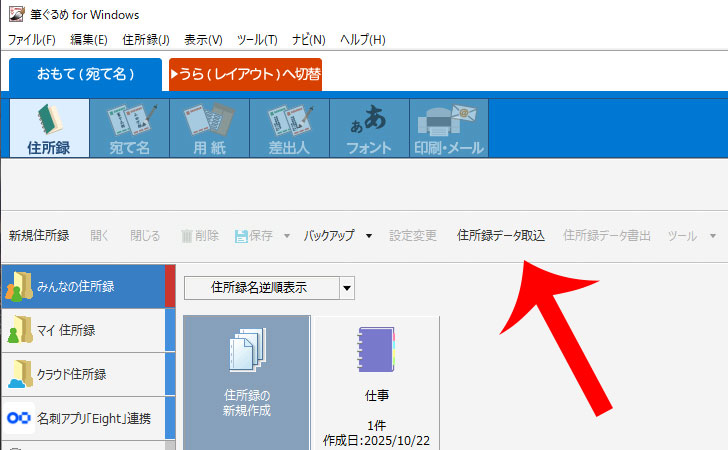Open the 差出人 sender tool
This screenshot has width=728, height=450.
pyautogui.click(x=288, y=128)
